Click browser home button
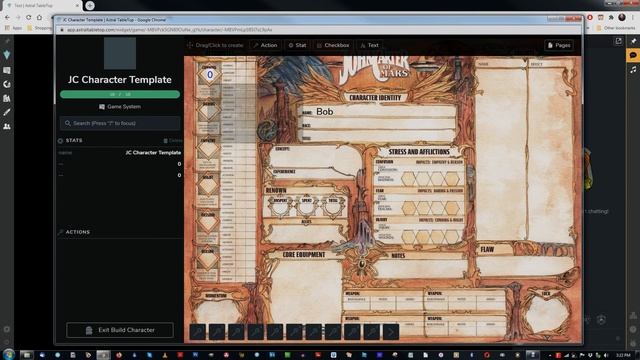Screen dimensions: 640x360 pyautogui.click(x=40, y=18)
